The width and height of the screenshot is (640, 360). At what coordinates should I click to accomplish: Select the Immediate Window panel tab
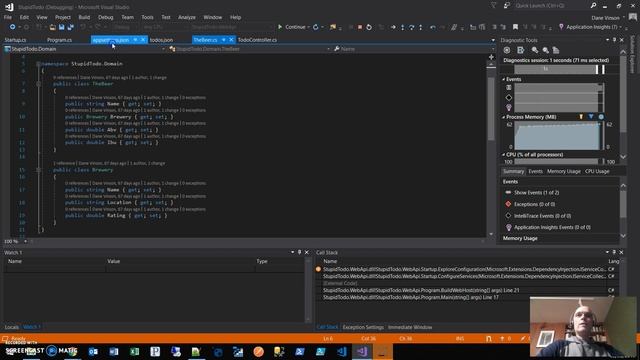coord(410,327)
